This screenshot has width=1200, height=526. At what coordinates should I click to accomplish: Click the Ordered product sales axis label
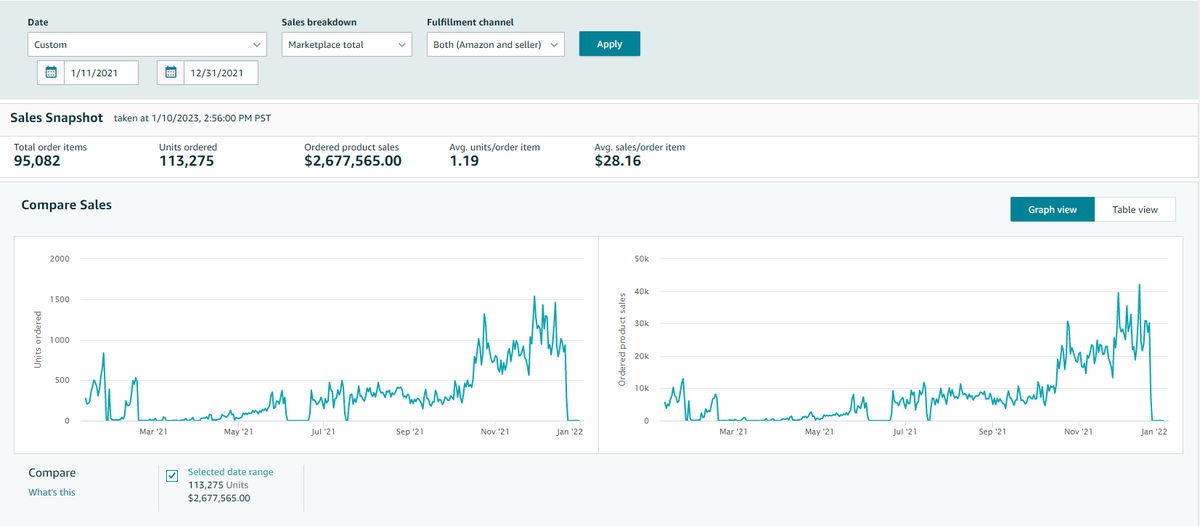coord(621,340)
